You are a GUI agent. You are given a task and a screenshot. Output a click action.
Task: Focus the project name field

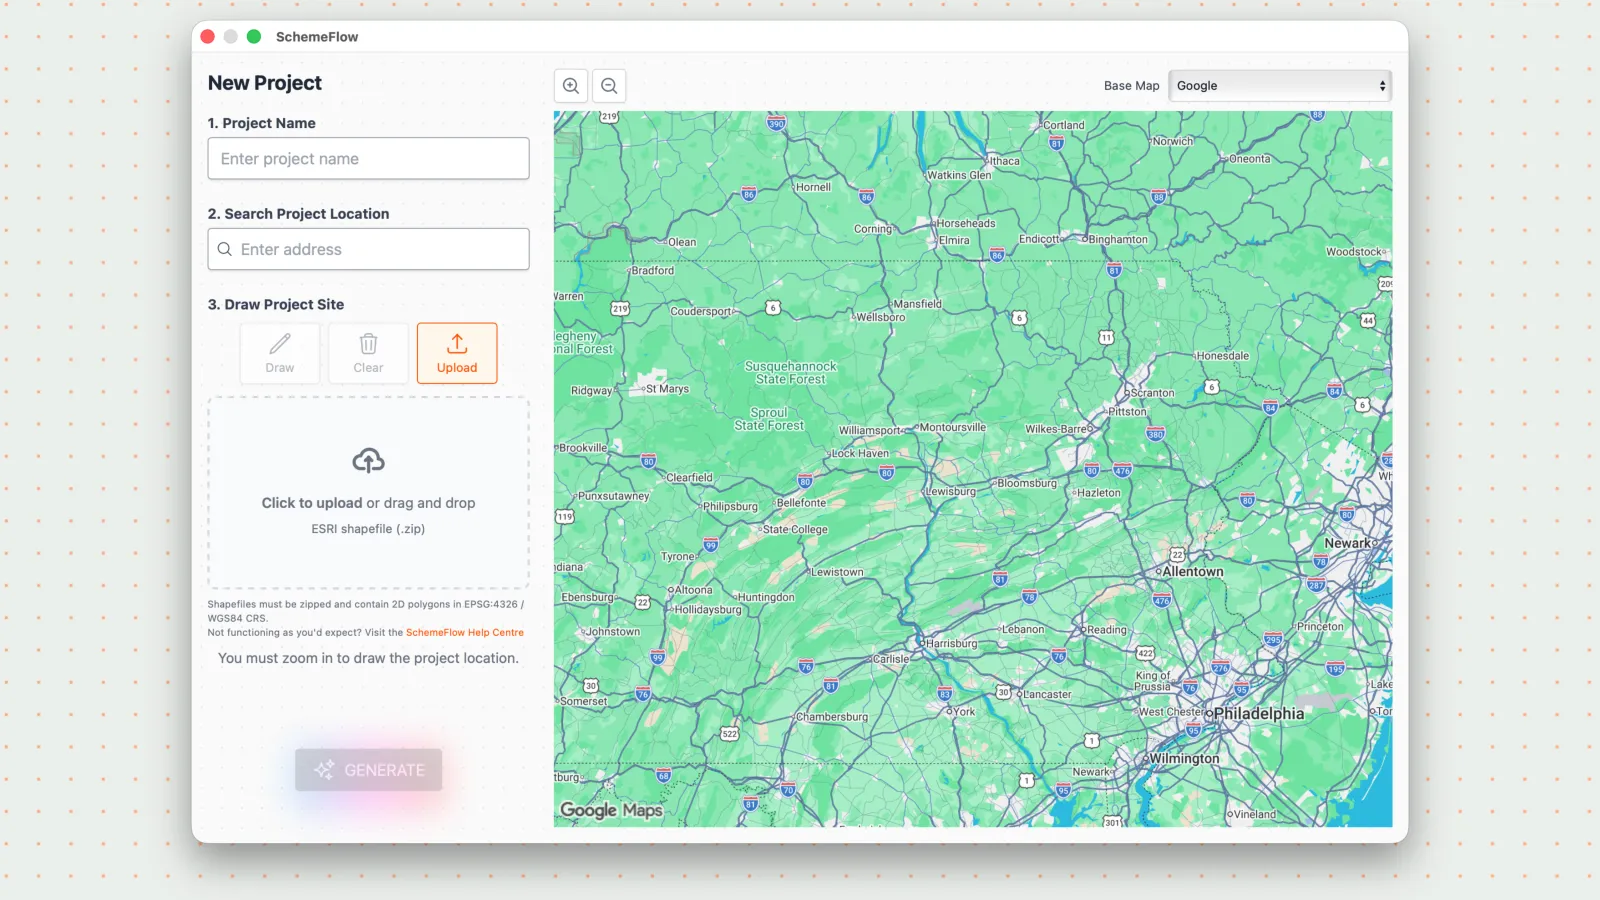pyautogui.click(x=368, y=159)
